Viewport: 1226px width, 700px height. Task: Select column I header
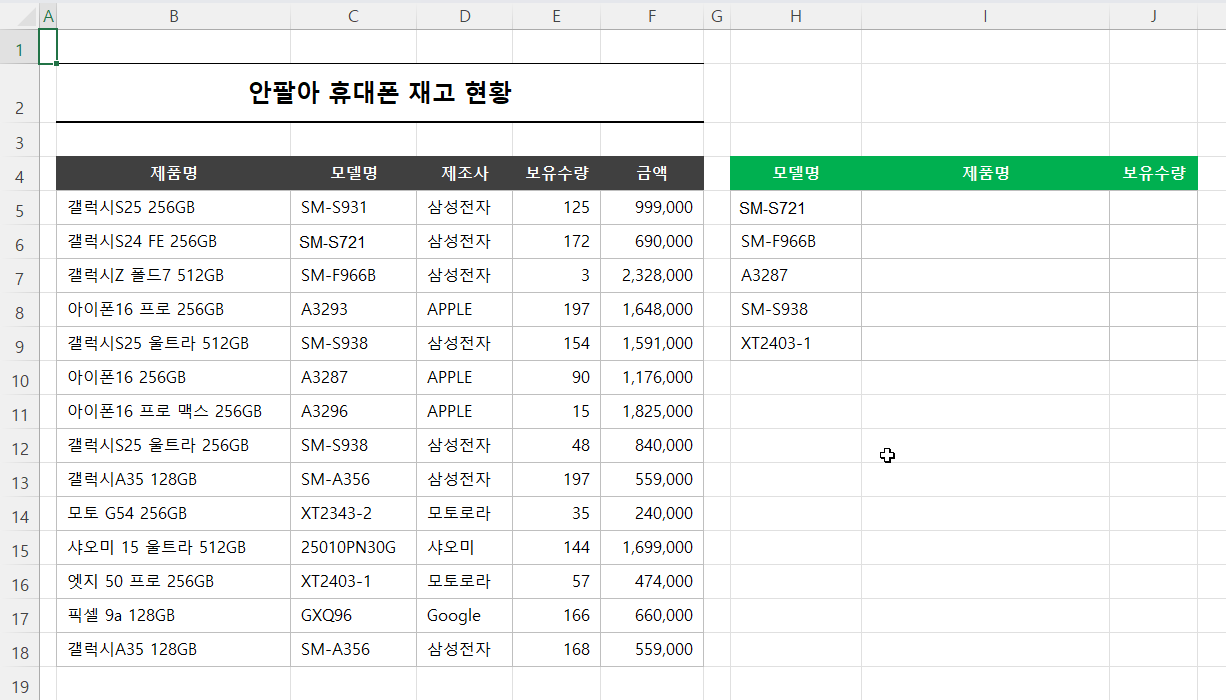985,16
